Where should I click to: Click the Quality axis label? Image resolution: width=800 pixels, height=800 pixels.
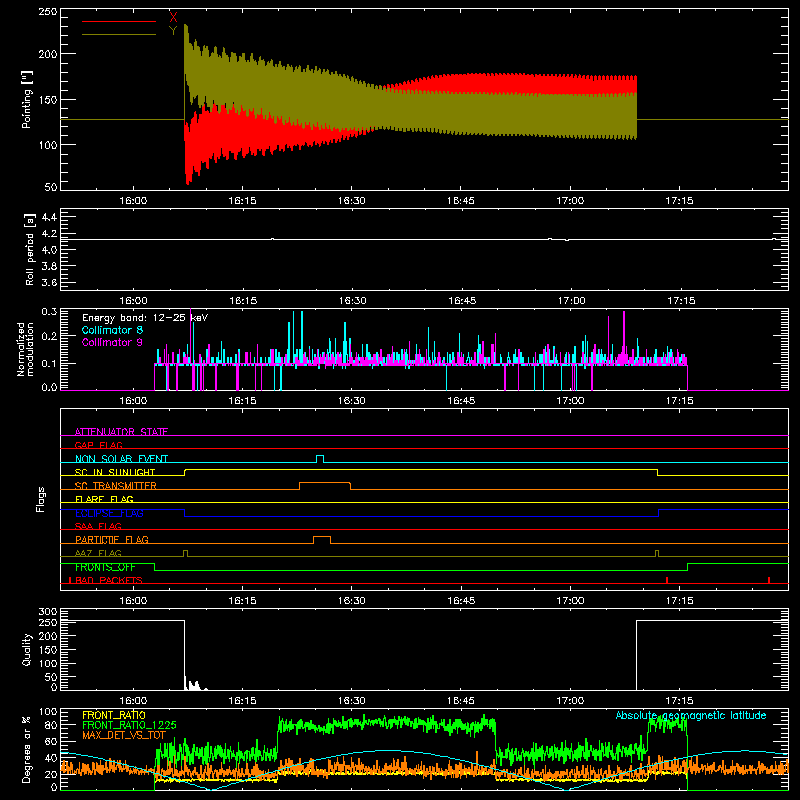coord(27,649)
